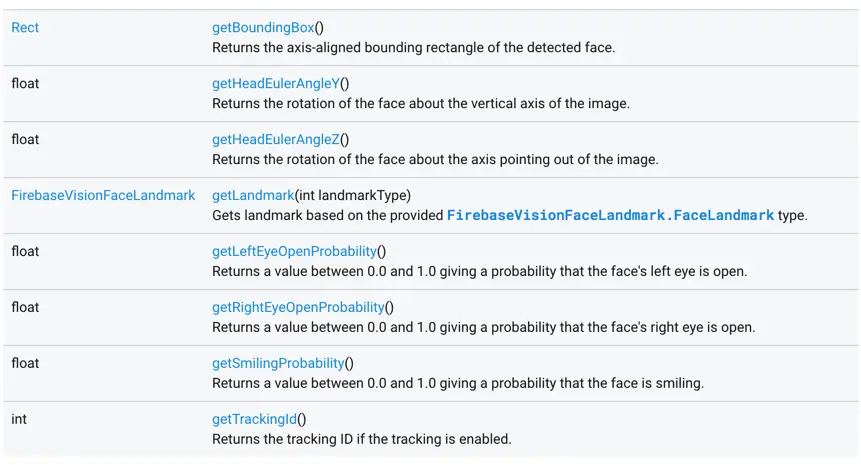The width and height of the screenshot is (861, 465).
Task: Open the getTrackingId method link
Action: (255, 419)
